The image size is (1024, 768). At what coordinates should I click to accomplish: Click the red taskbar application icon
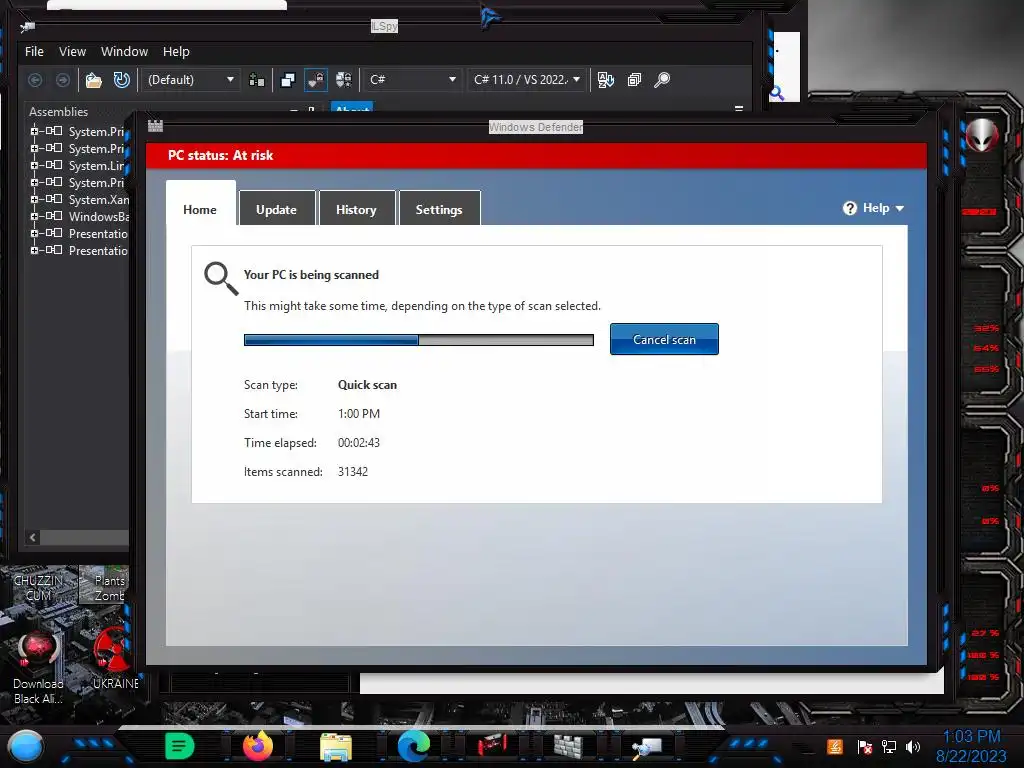coord(492,745)
